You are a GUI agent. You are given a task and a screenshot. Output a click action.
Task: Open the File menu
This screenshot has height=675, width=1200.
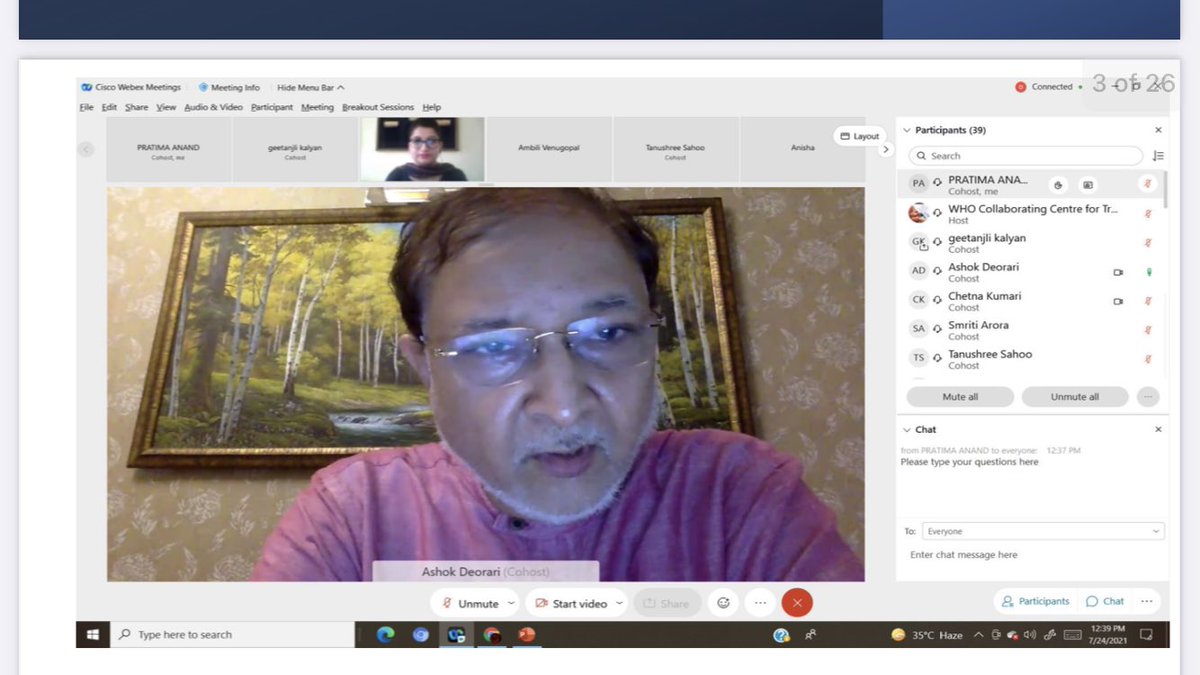coord(87,107)
